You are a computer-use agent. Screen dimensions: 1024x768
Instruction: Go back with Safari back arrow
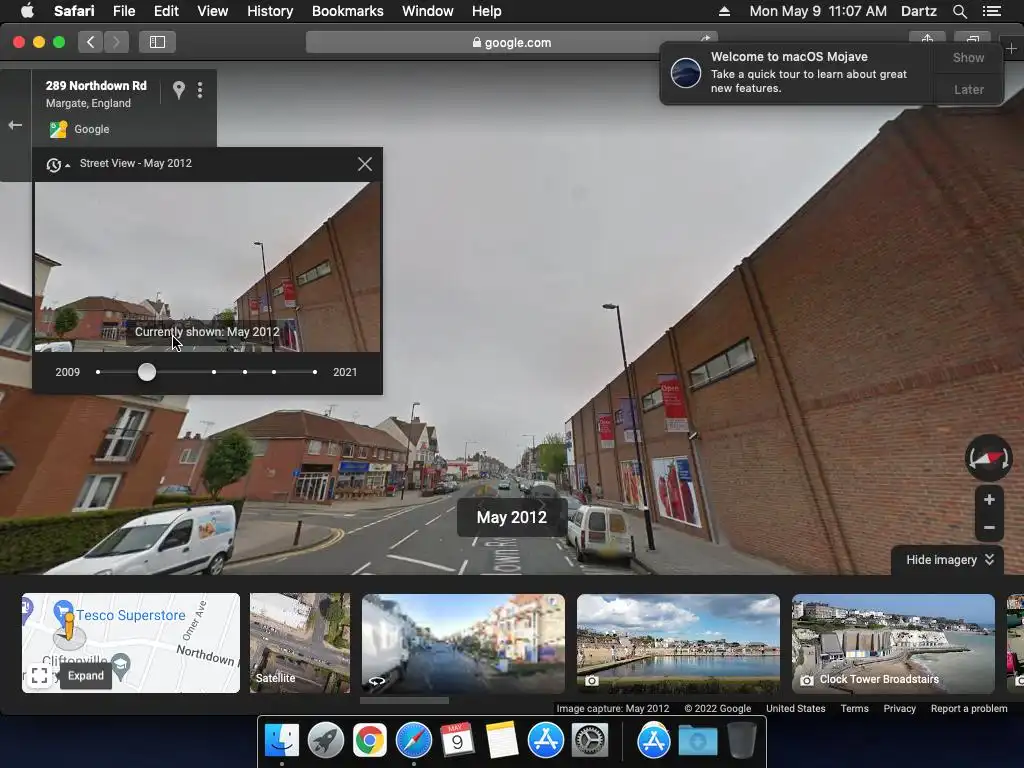[x=91, y=42]
